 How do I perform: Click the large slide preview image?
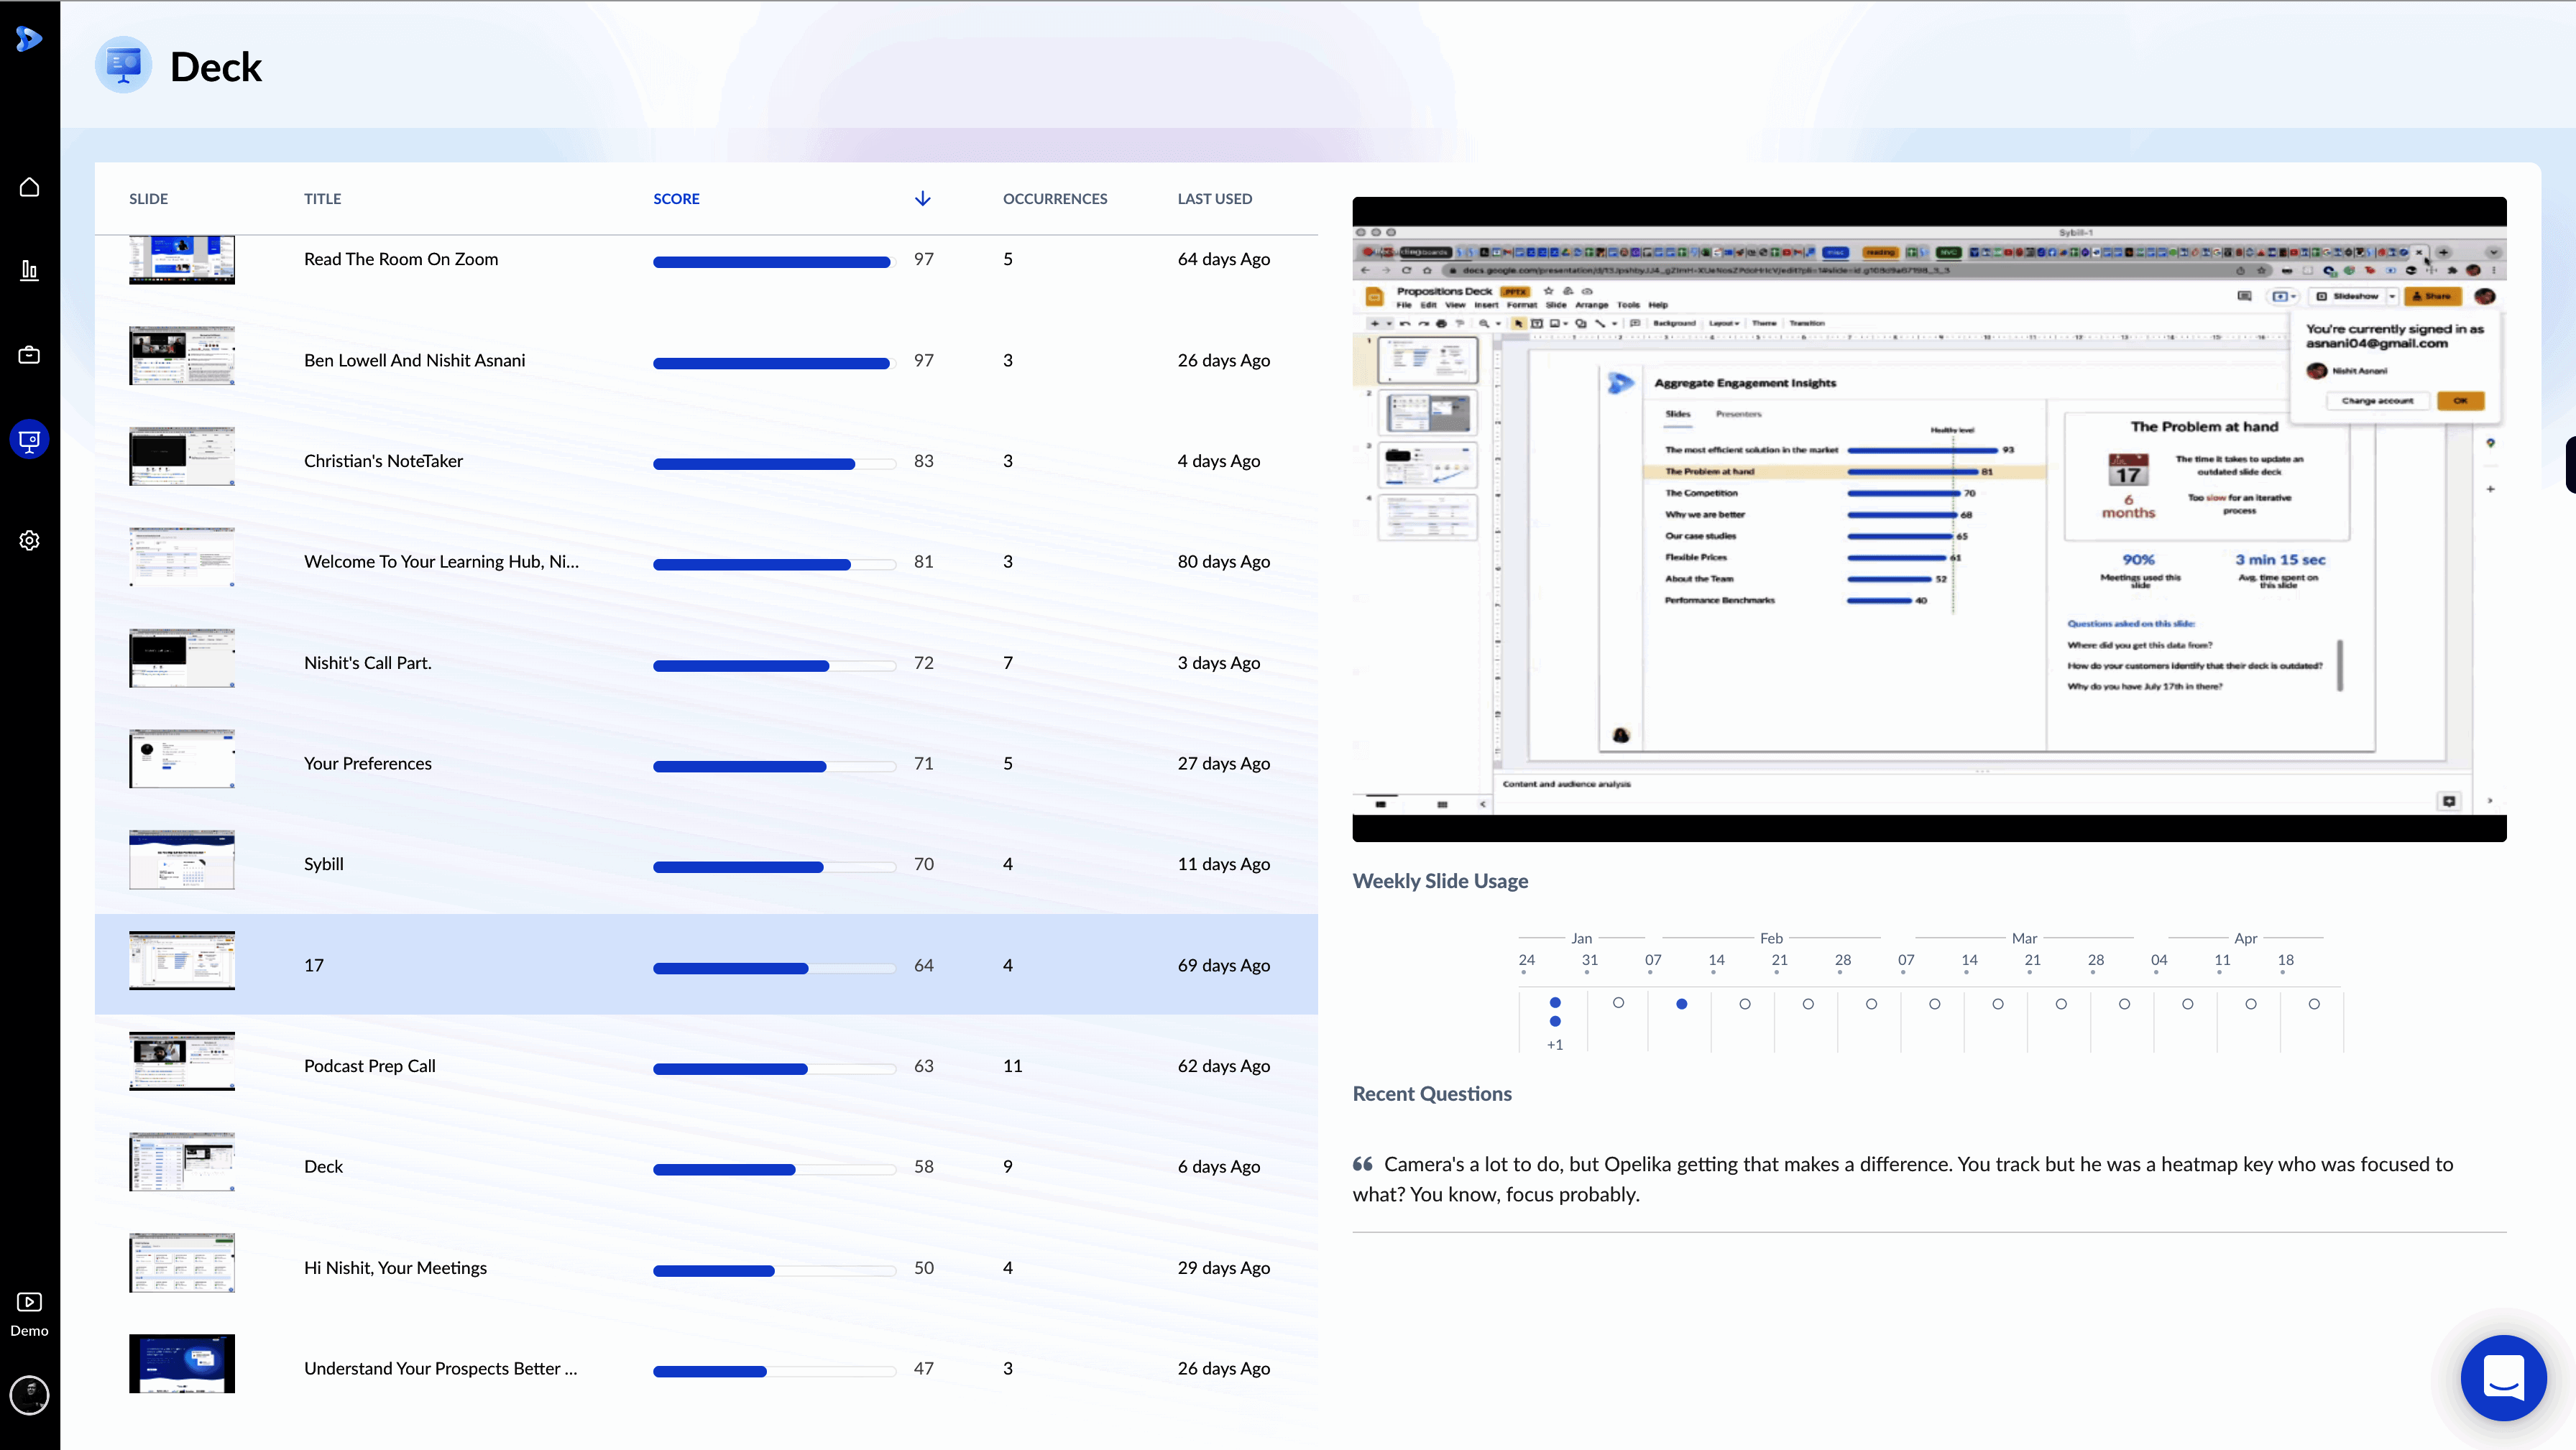pos(1928,519)
